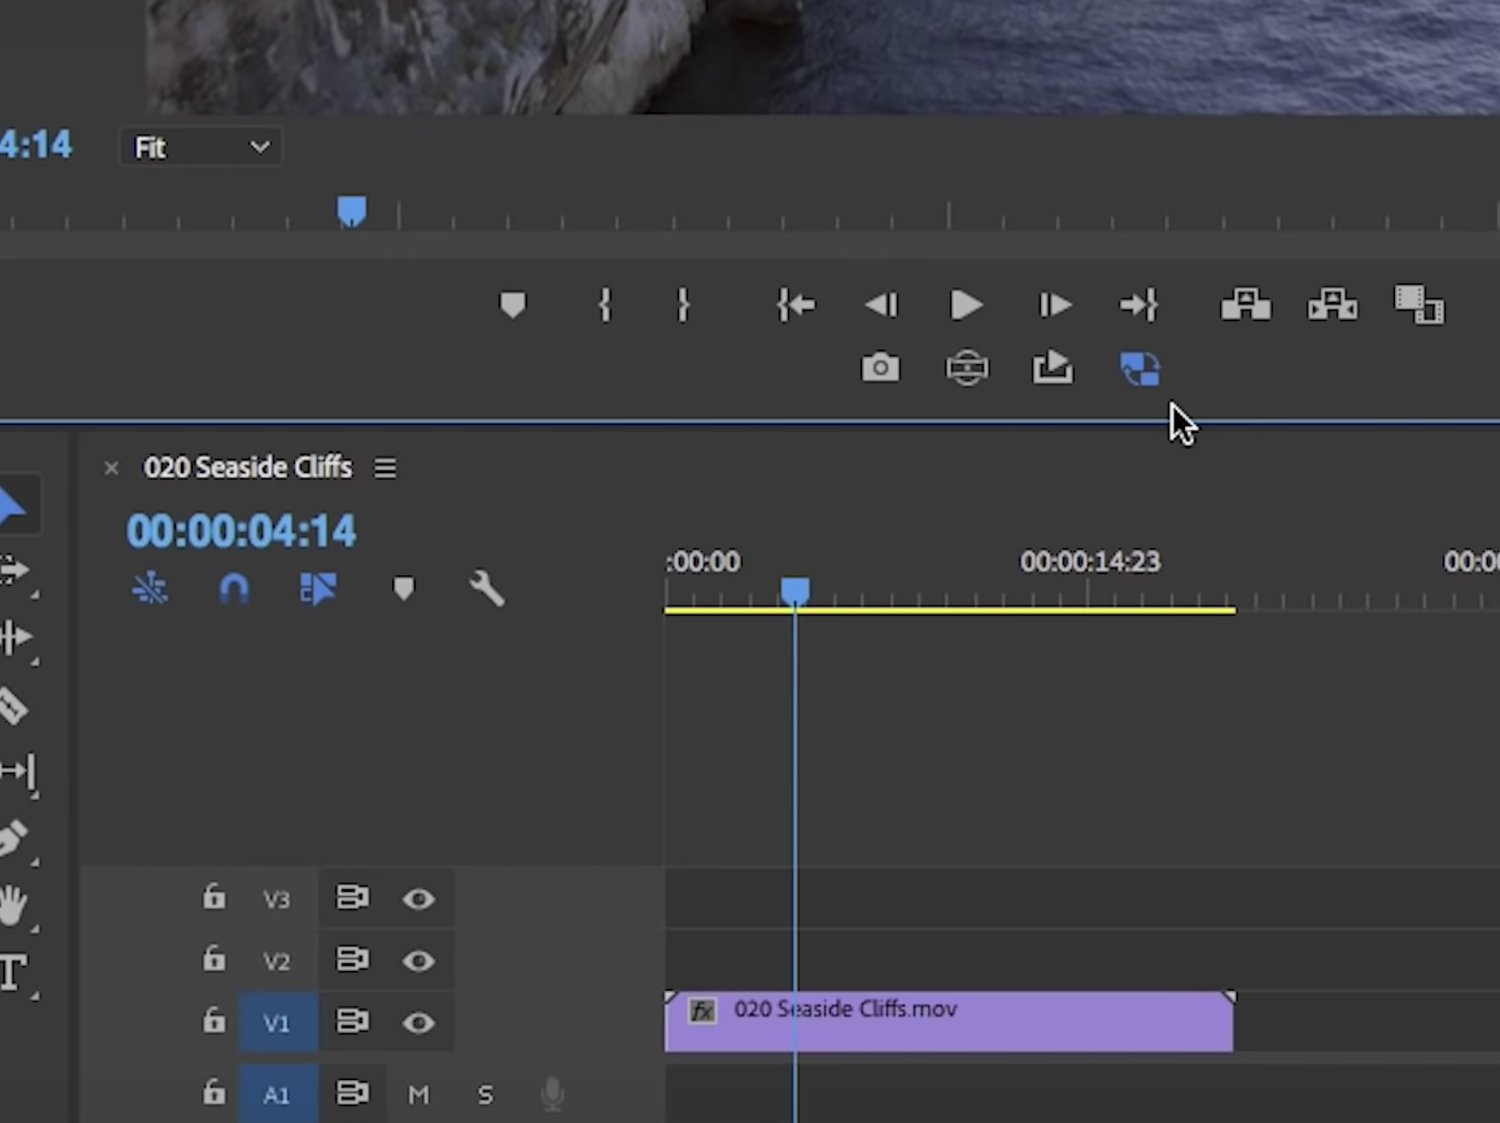Toggle Insert and overwrite sequences as nests
The image size is (1500, 1123).
pyautogui.click(x=150, y=589)
